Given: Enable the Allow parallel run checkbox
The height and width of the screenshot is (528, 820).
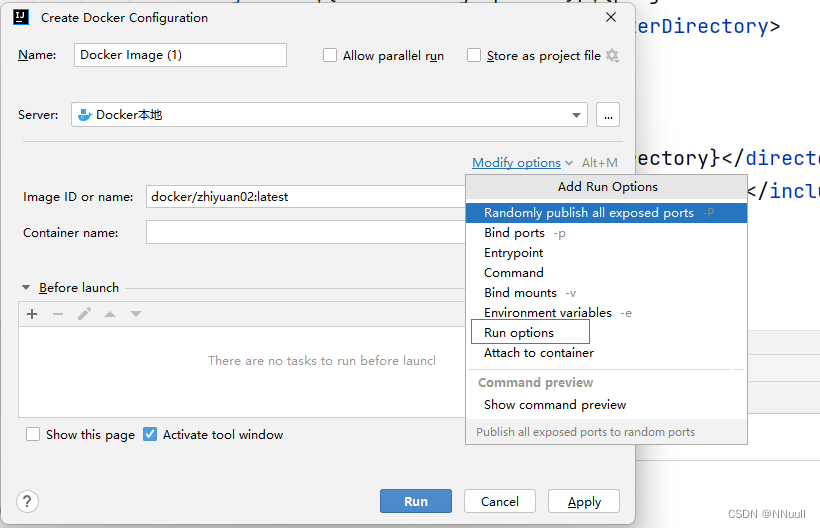Looking at the screenshot, I should point(330,55).
